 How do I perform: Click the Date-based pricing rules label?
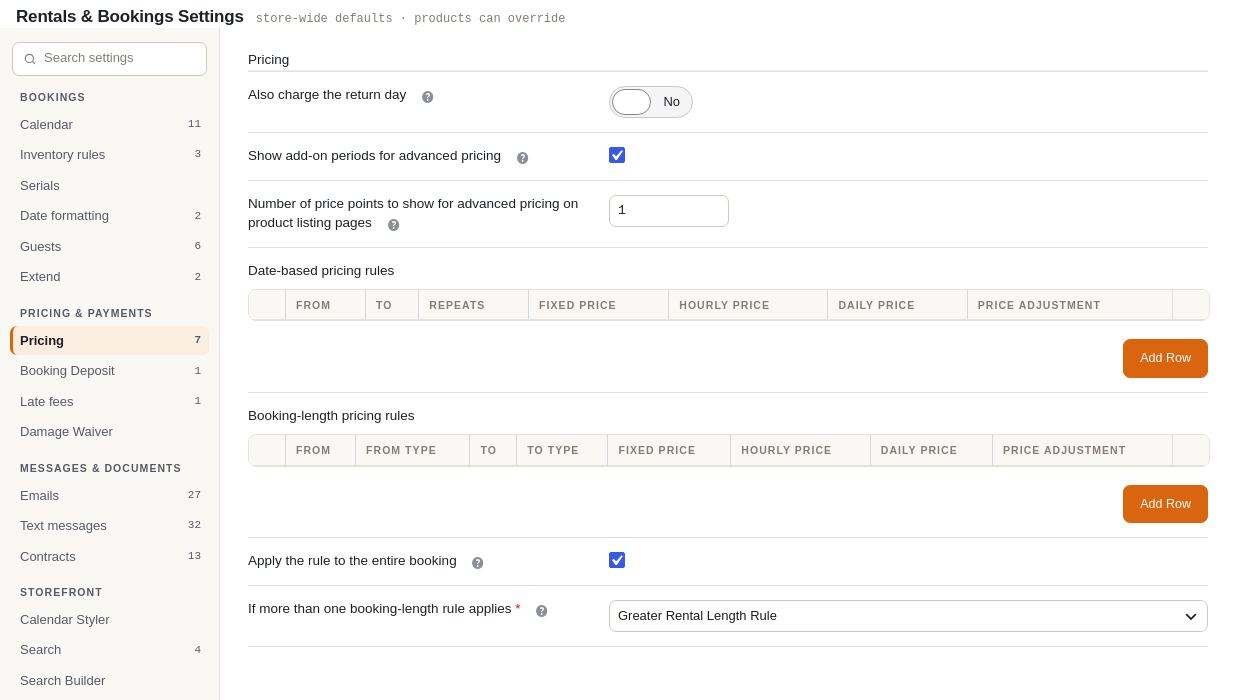pyautogui.click(x=321, y=271)
